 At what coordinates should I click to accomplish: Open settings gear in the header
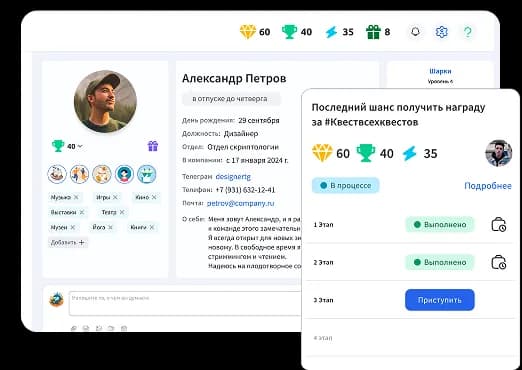tap(441, 32)
